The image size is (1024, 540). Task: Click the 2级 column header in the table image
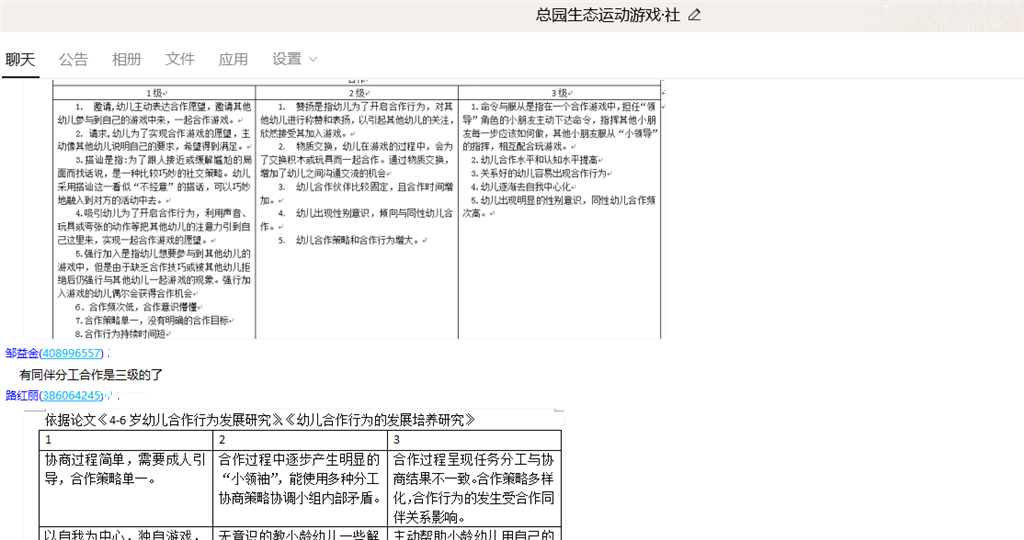357,92
